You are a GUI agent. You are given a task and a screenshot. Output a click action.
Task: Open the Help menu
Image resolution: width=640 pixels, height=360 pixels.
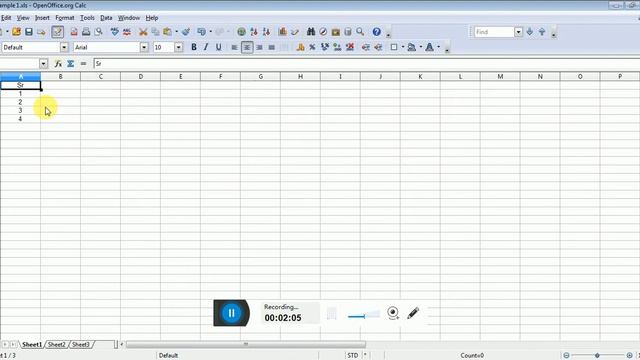tap(152, 18)
